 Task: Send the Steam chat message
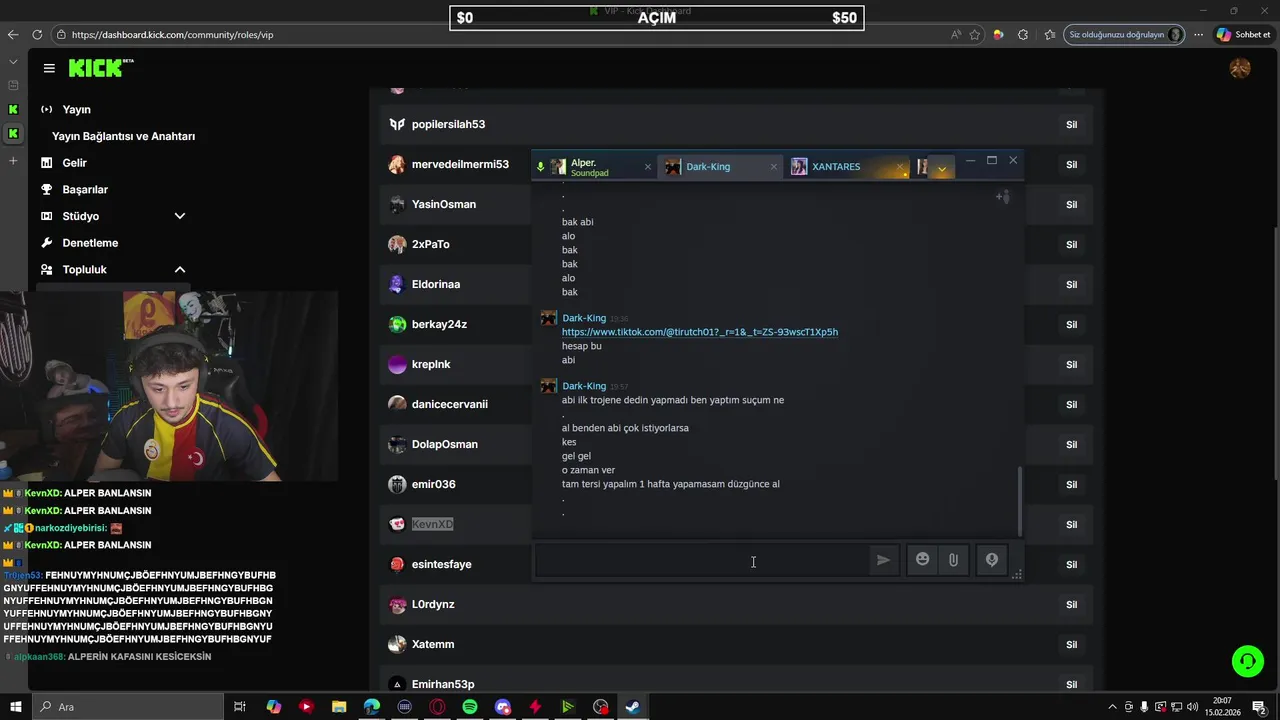883,560
